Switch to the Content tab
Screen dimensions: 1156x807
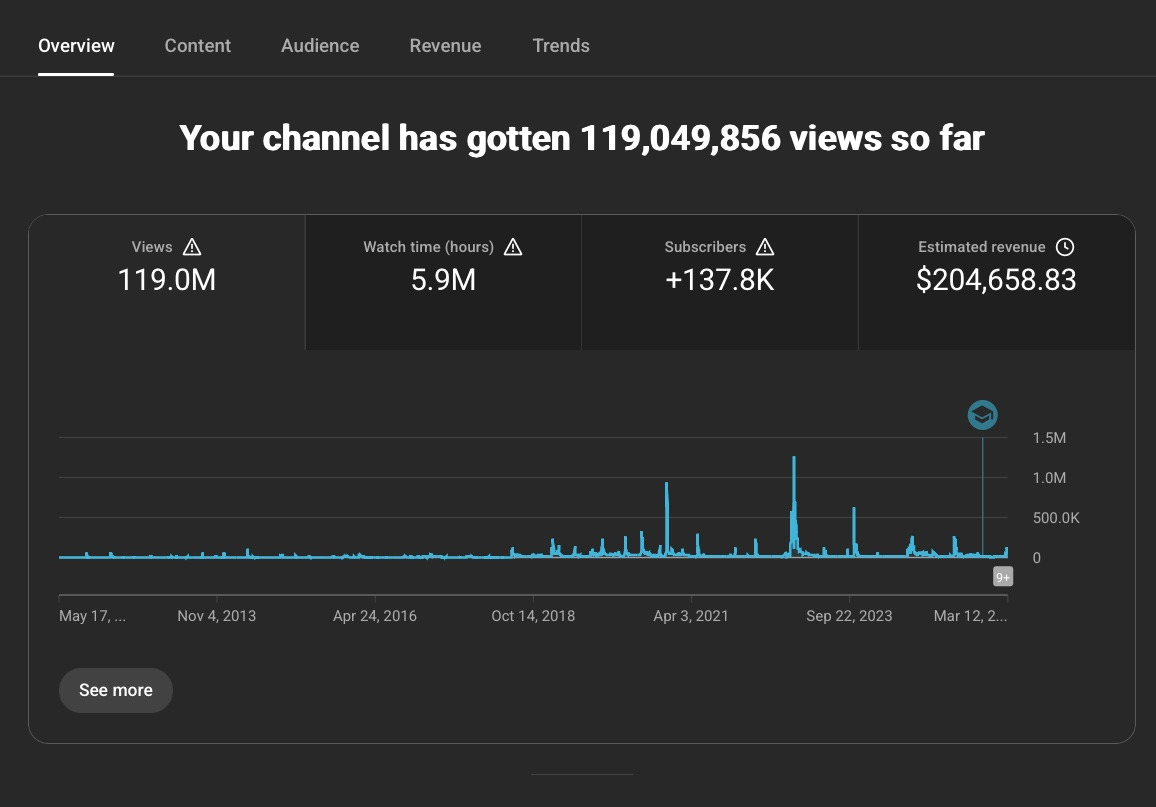coord(197,46)
